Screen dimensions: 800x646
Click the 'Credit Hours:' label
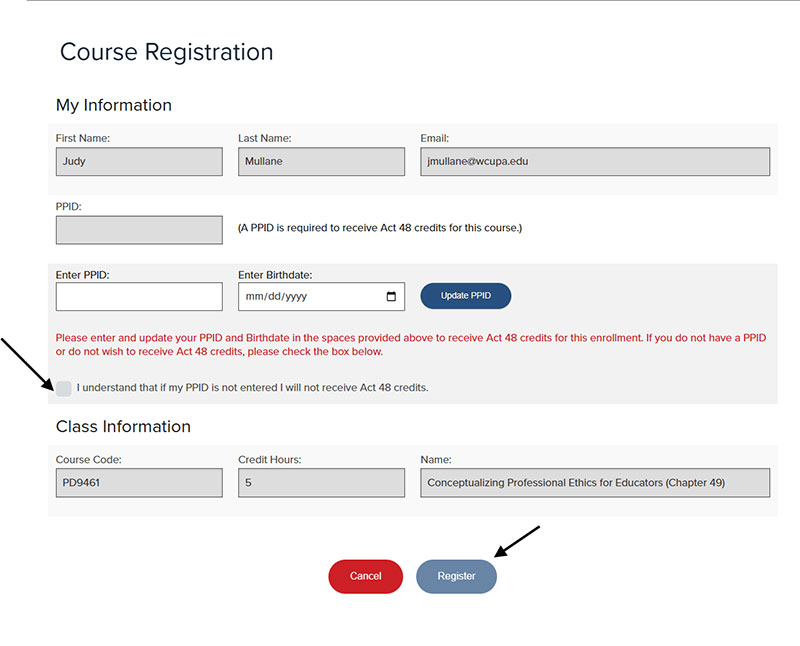[x=270, y=460]
